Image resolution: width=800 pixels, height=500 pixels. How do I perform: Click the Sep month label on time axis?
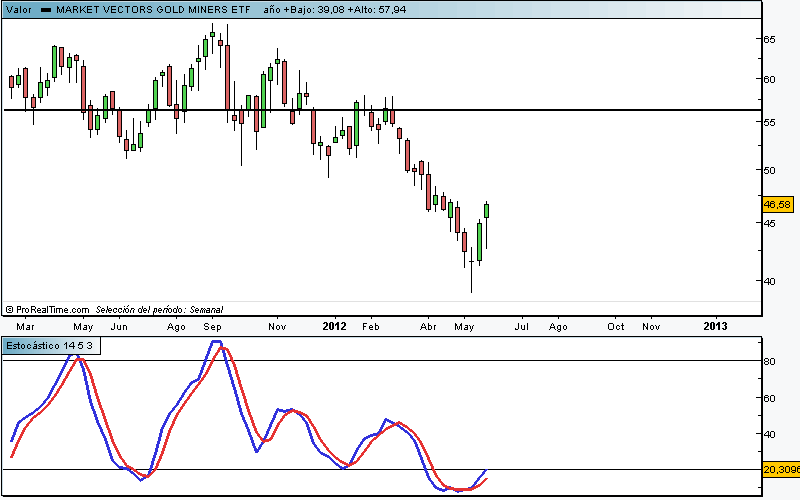click(213, 326)
